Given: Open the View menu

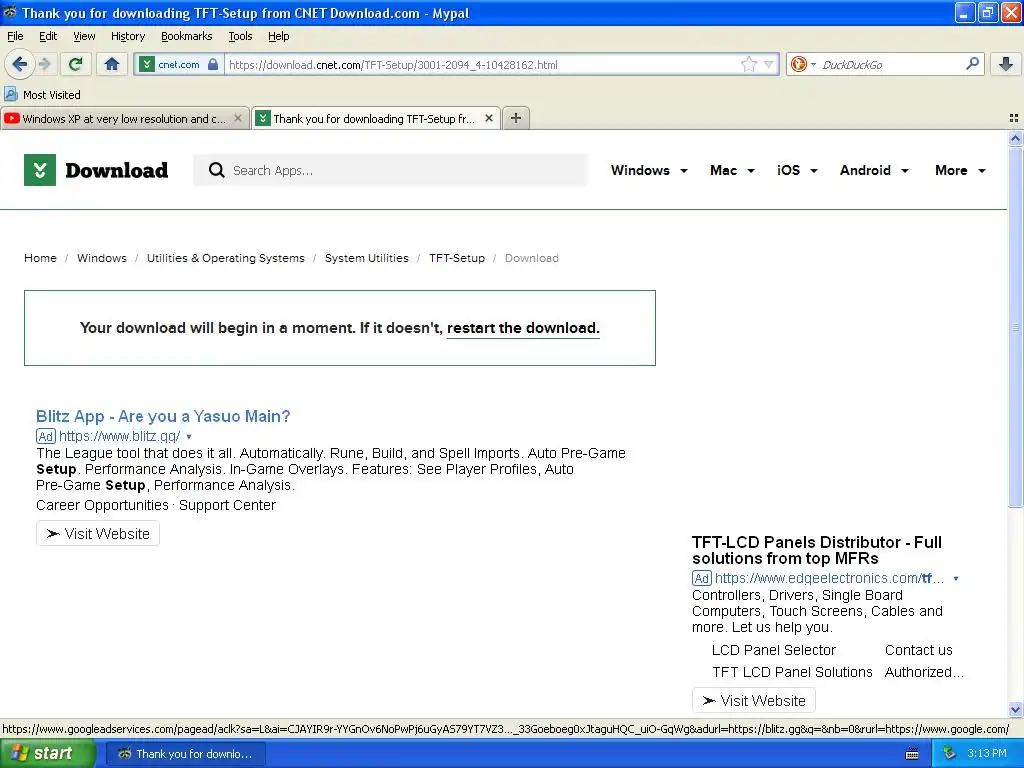Looking at the screenshot, I should pyautogui.click(x=84, y=36).
